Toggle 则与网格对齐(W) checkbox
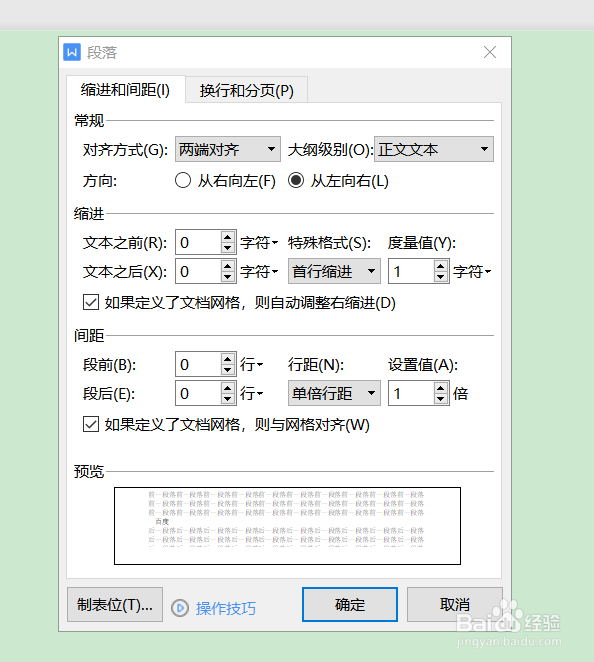 click(x=91, y=424)
